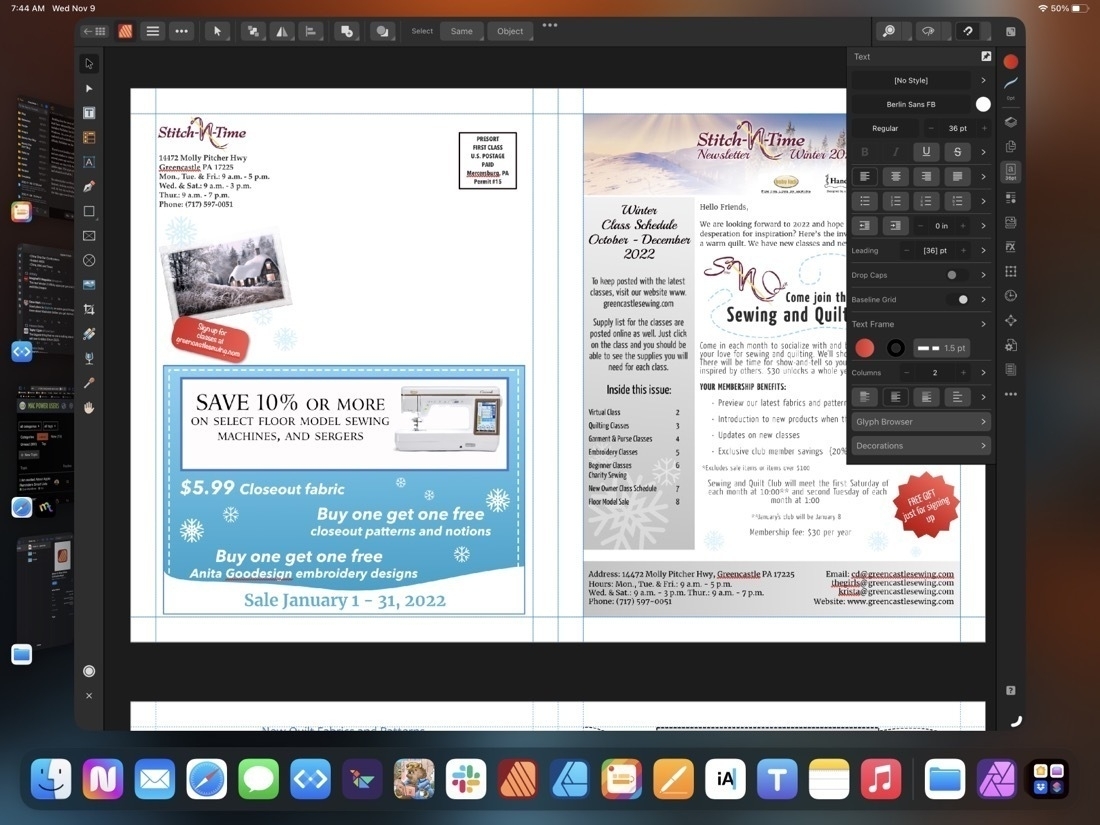Expand the Glyph Browser section
This screenshot has height=825, width=1100.
[x=918, y=421]
